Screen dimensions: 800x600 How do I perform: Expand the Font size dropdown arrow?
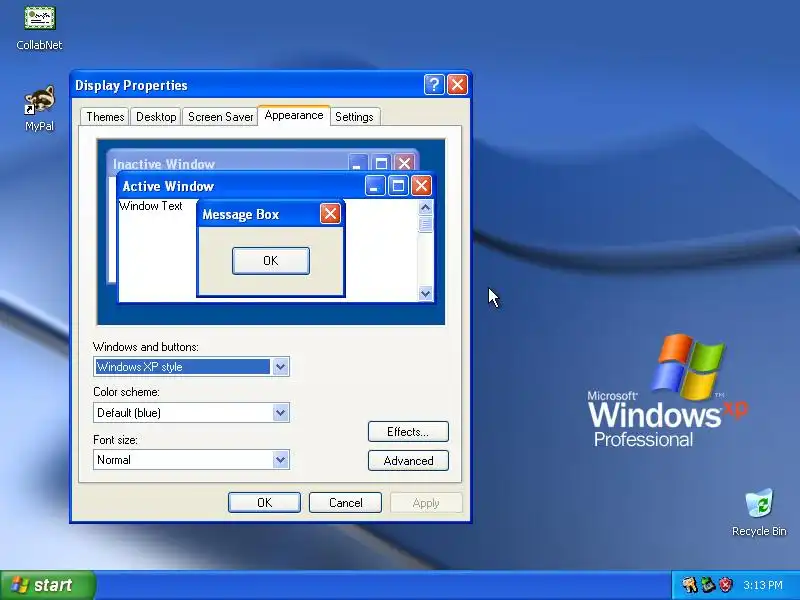pyautogui.click(x=280, y=460)
